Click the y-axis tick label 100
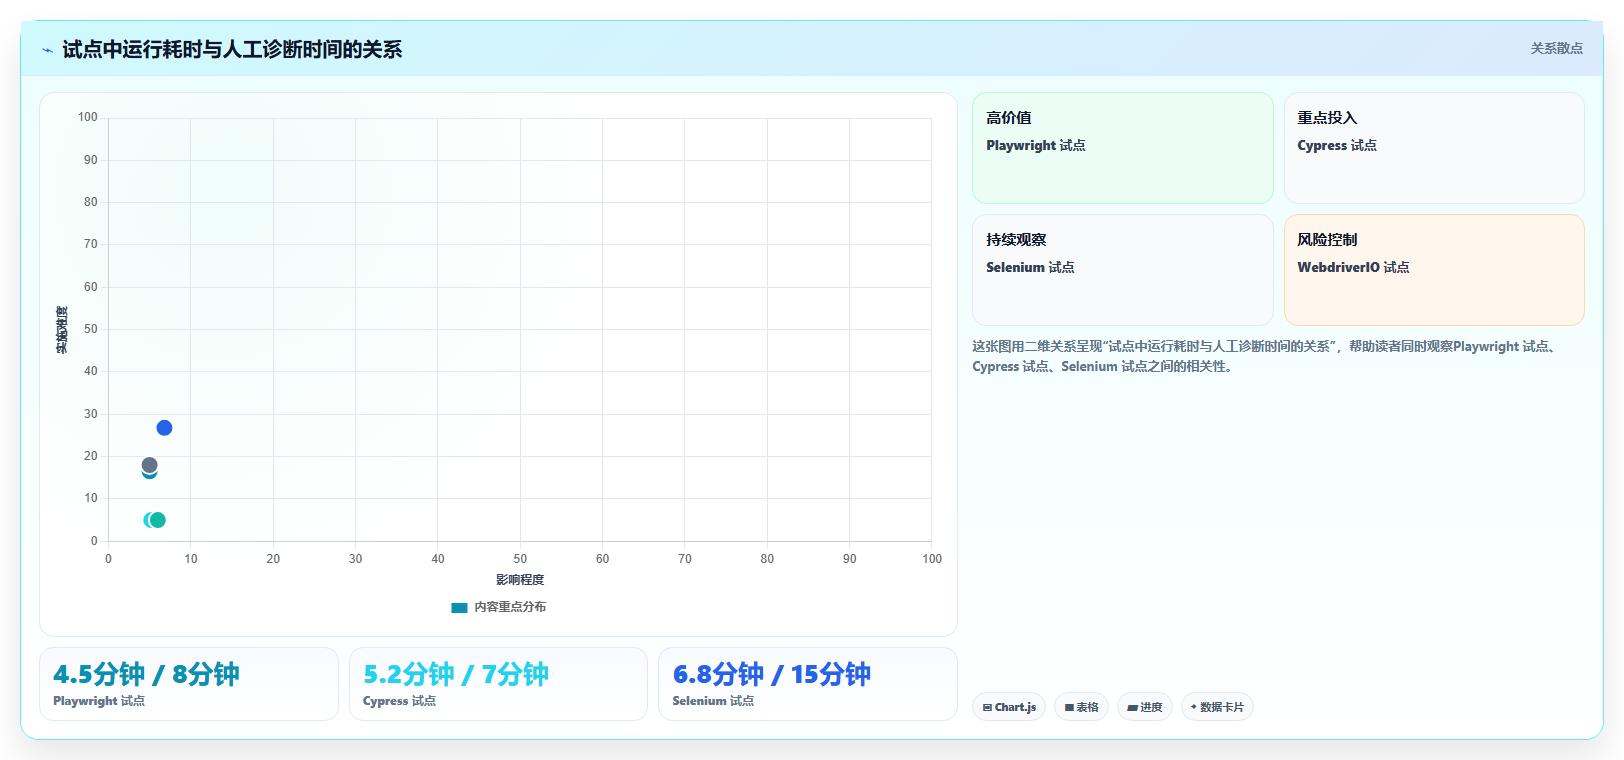The width and height of the screenshot is (1624, 760). coord(88,117)
